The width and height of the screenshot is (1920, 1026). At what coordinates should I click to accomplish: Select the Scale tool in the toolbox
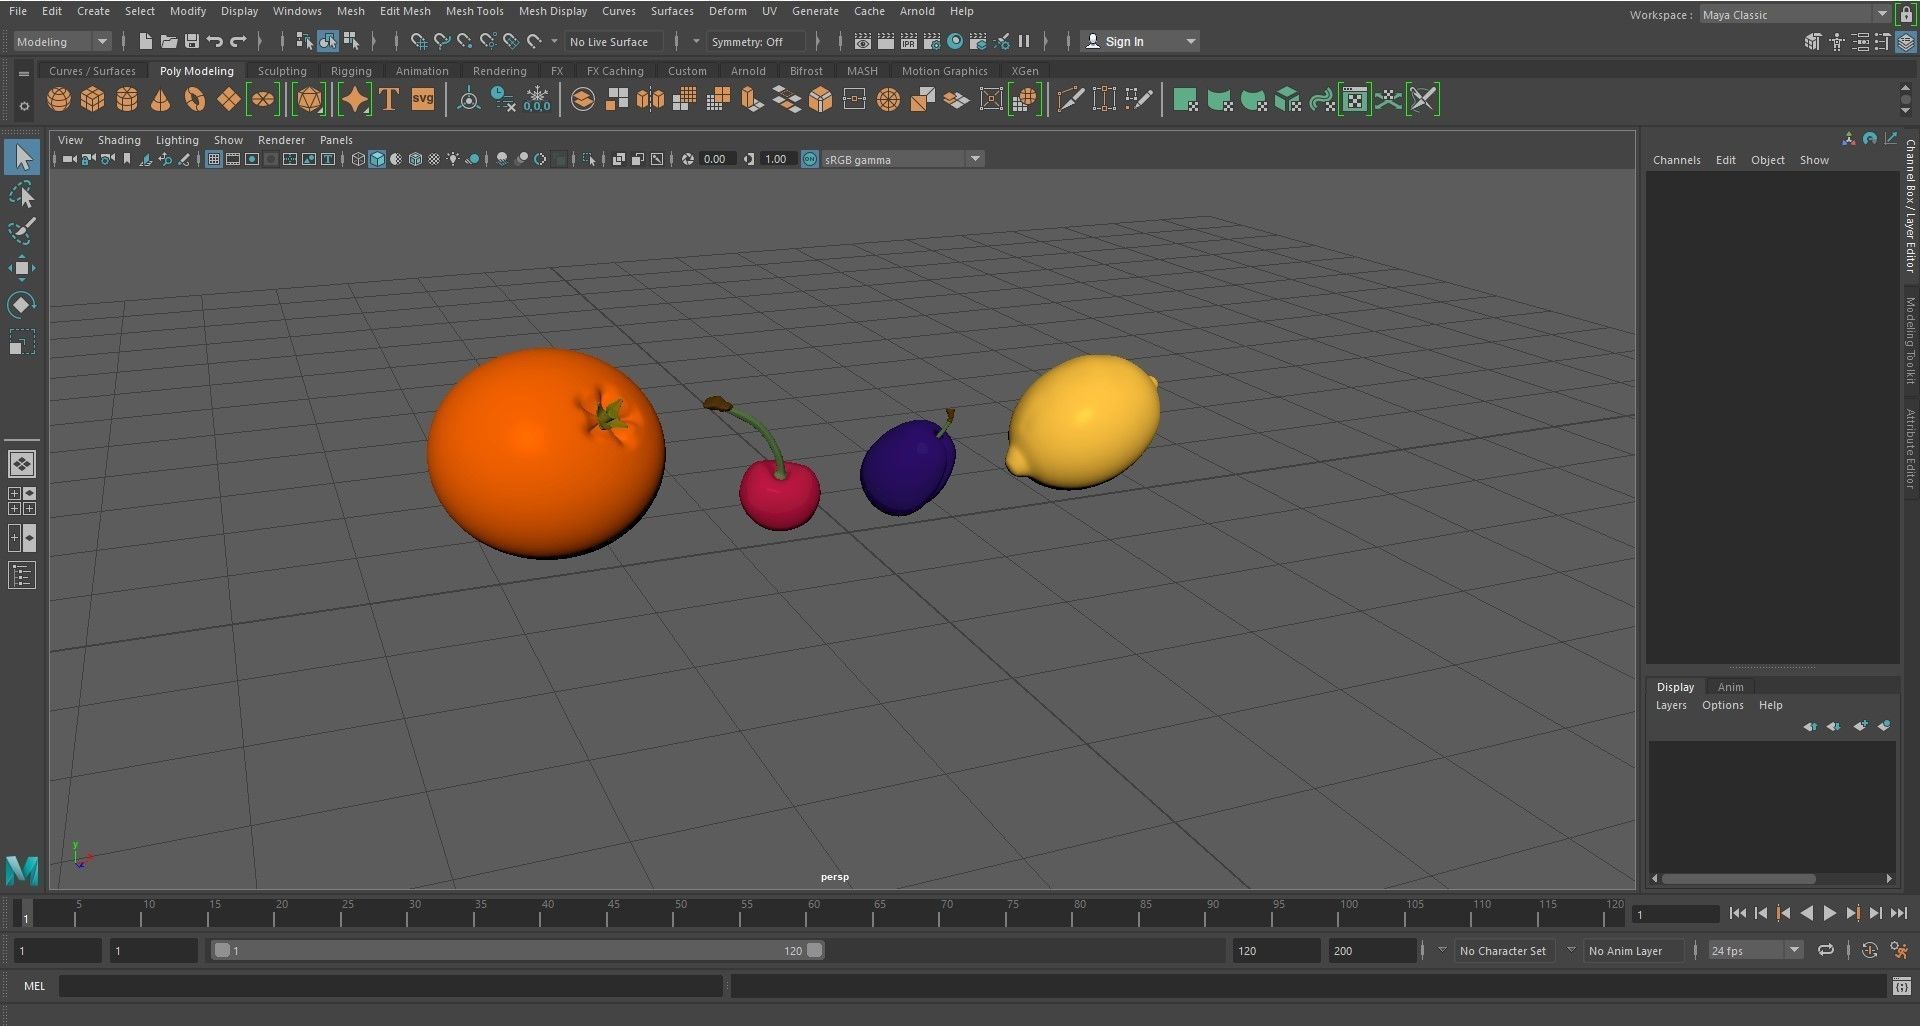22,342
